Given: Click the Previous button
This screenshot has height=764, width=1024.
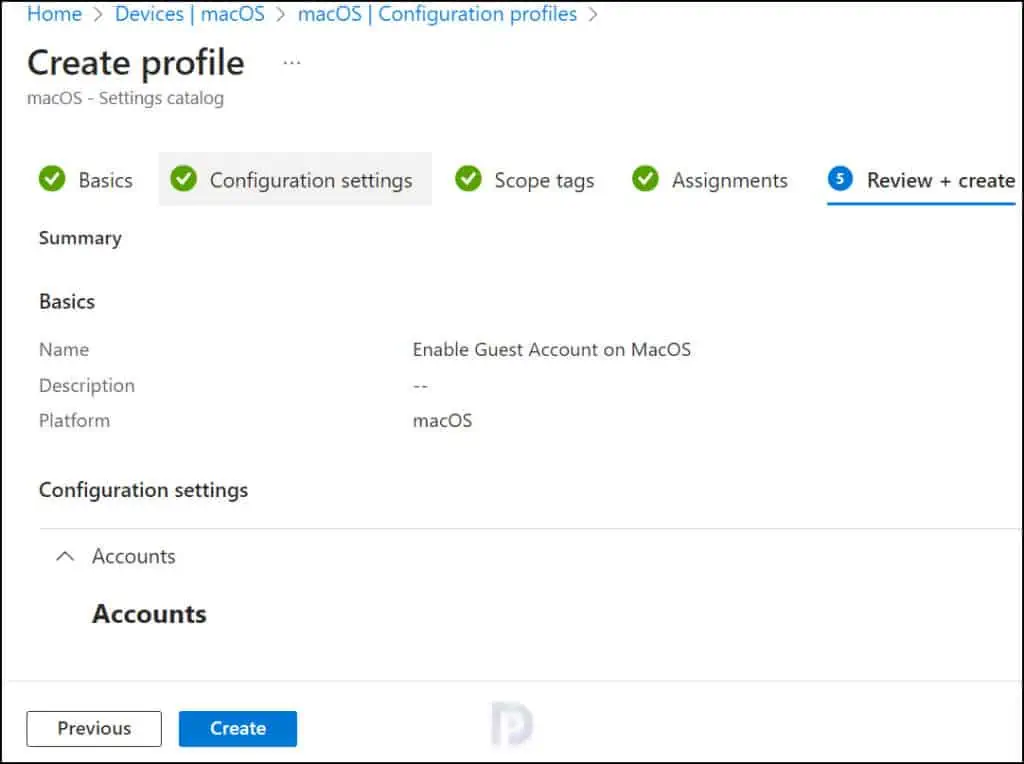Looking at the screenshot, I should tap(94, 729).
